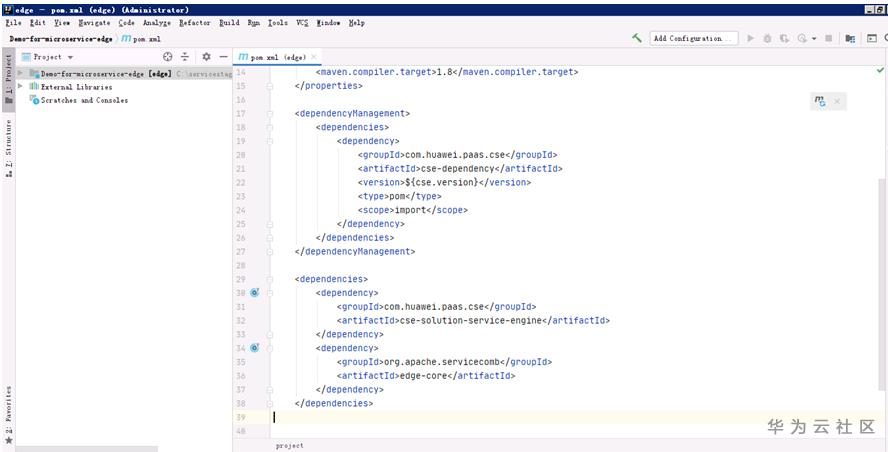888x452 pixels.
Task: Open the Analyze menu
Action: 157,23
